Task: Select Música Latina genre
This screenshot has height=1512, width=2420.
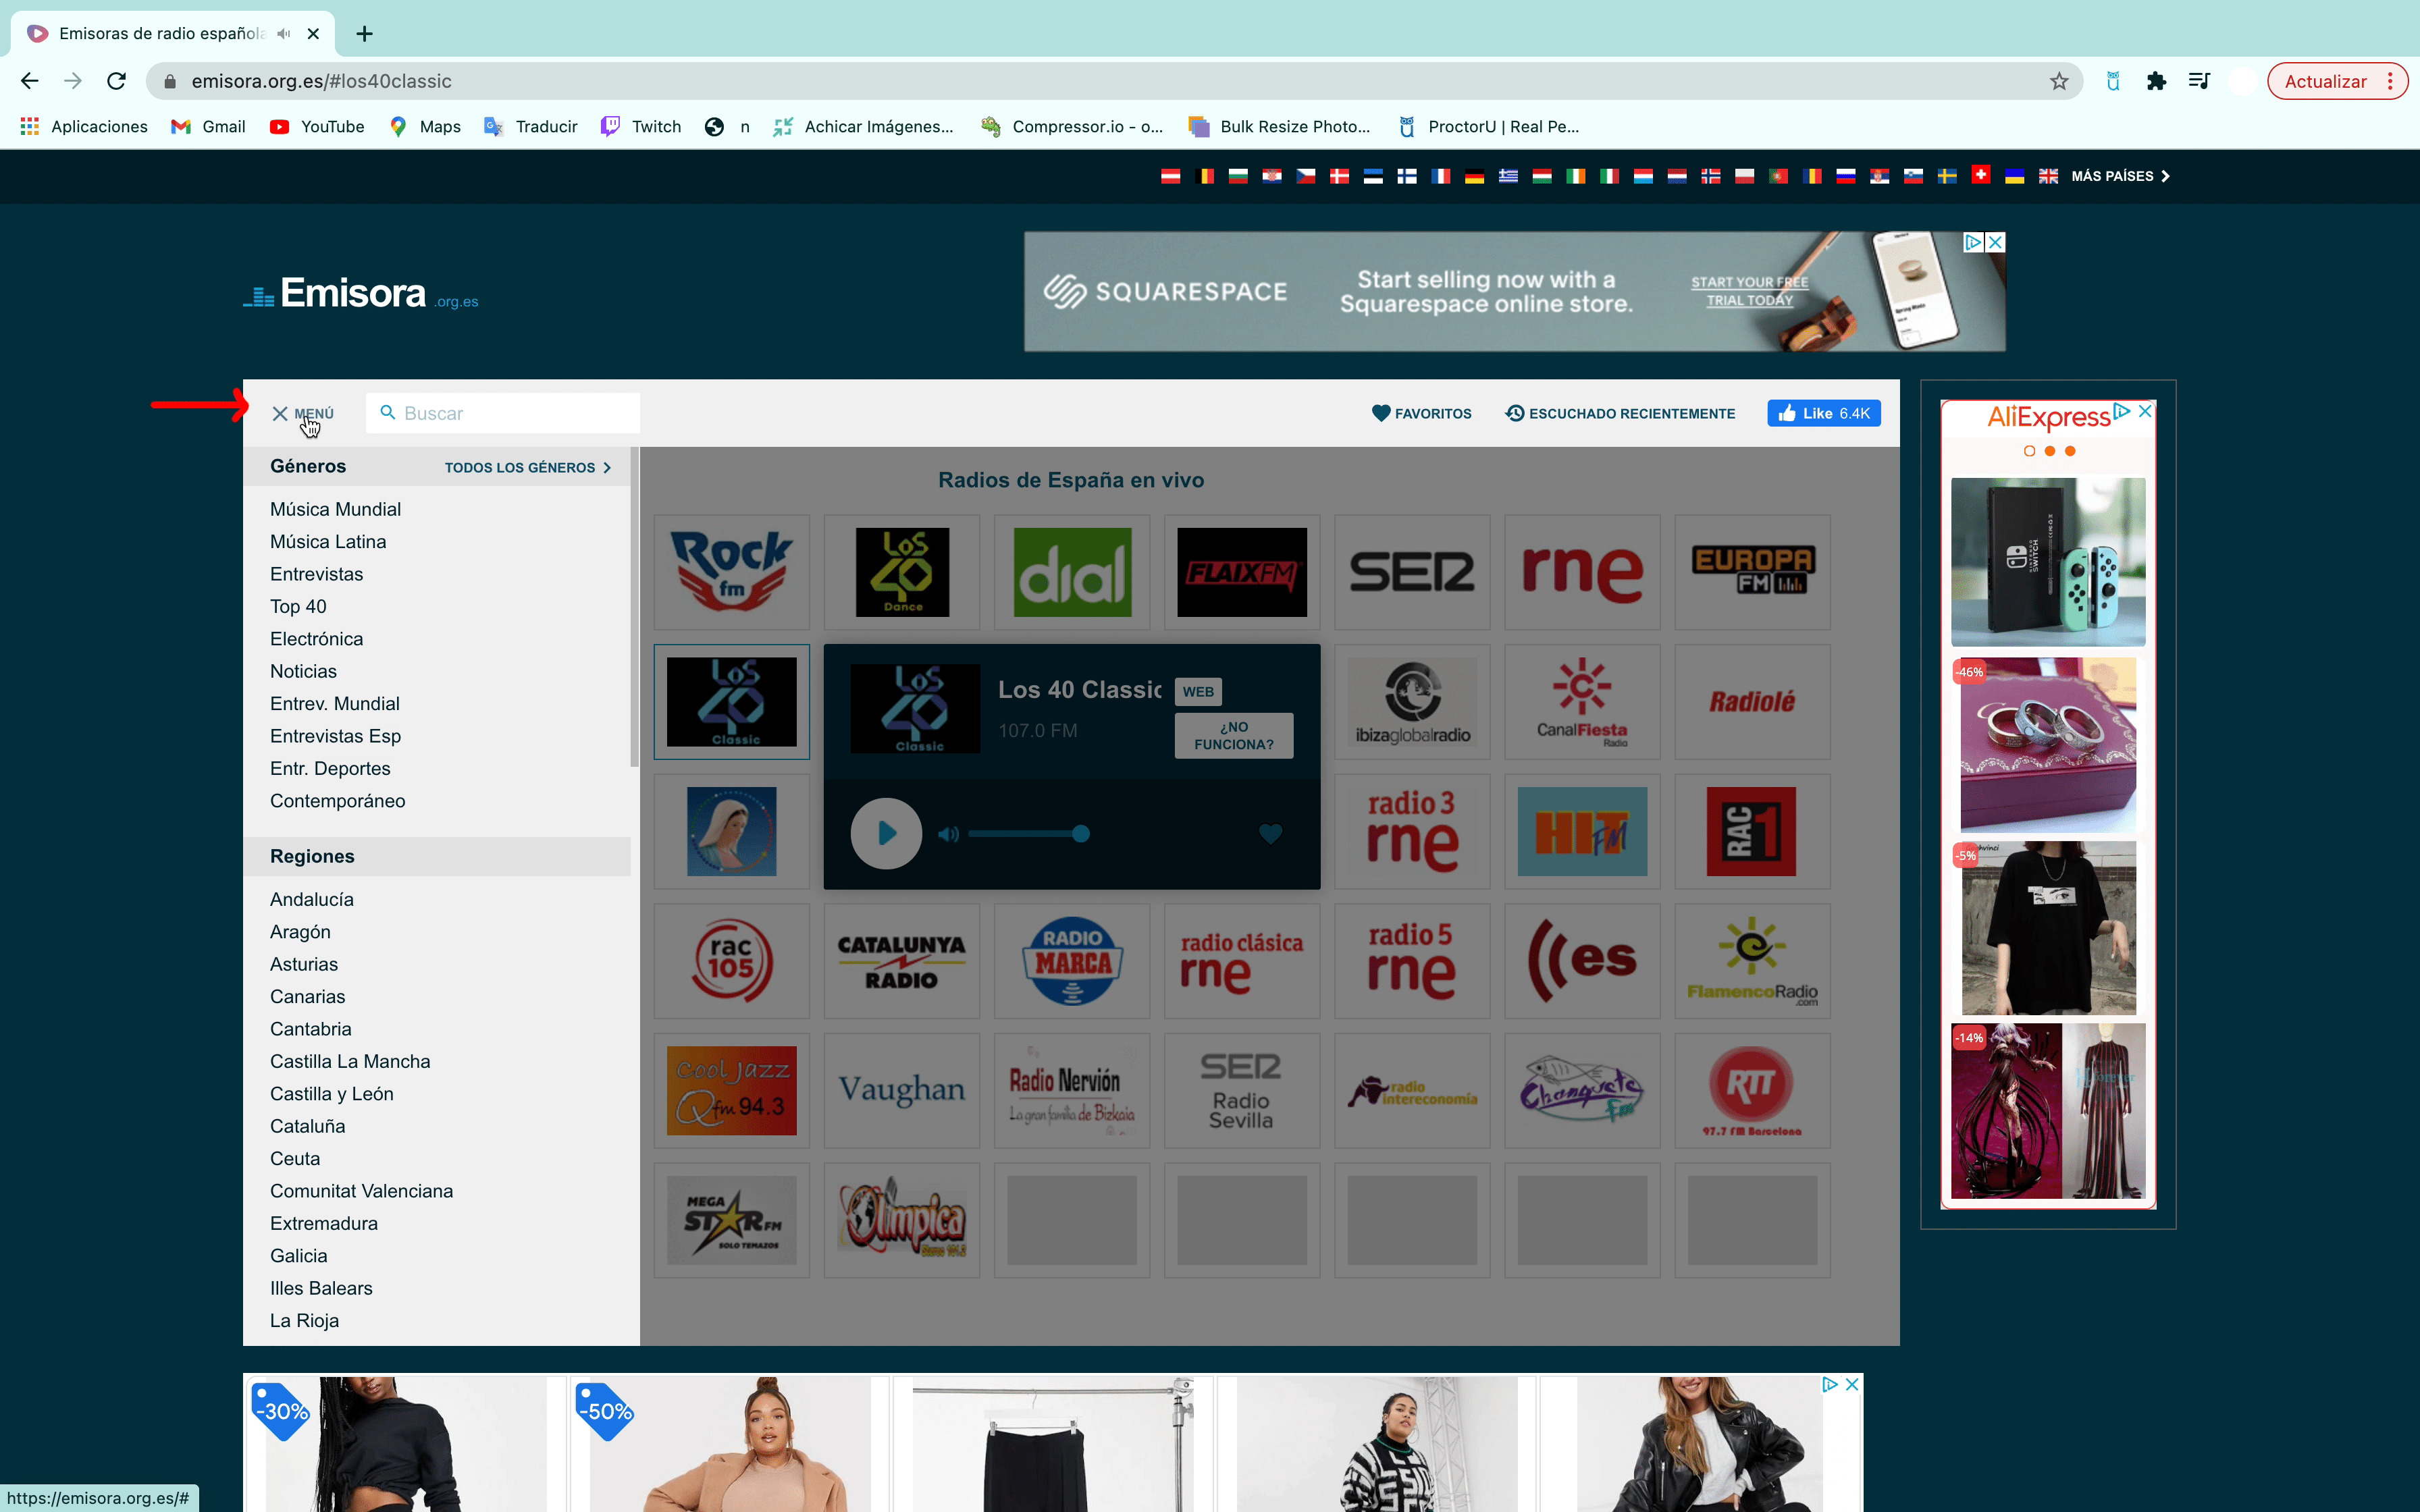Action: pos(328,542)
